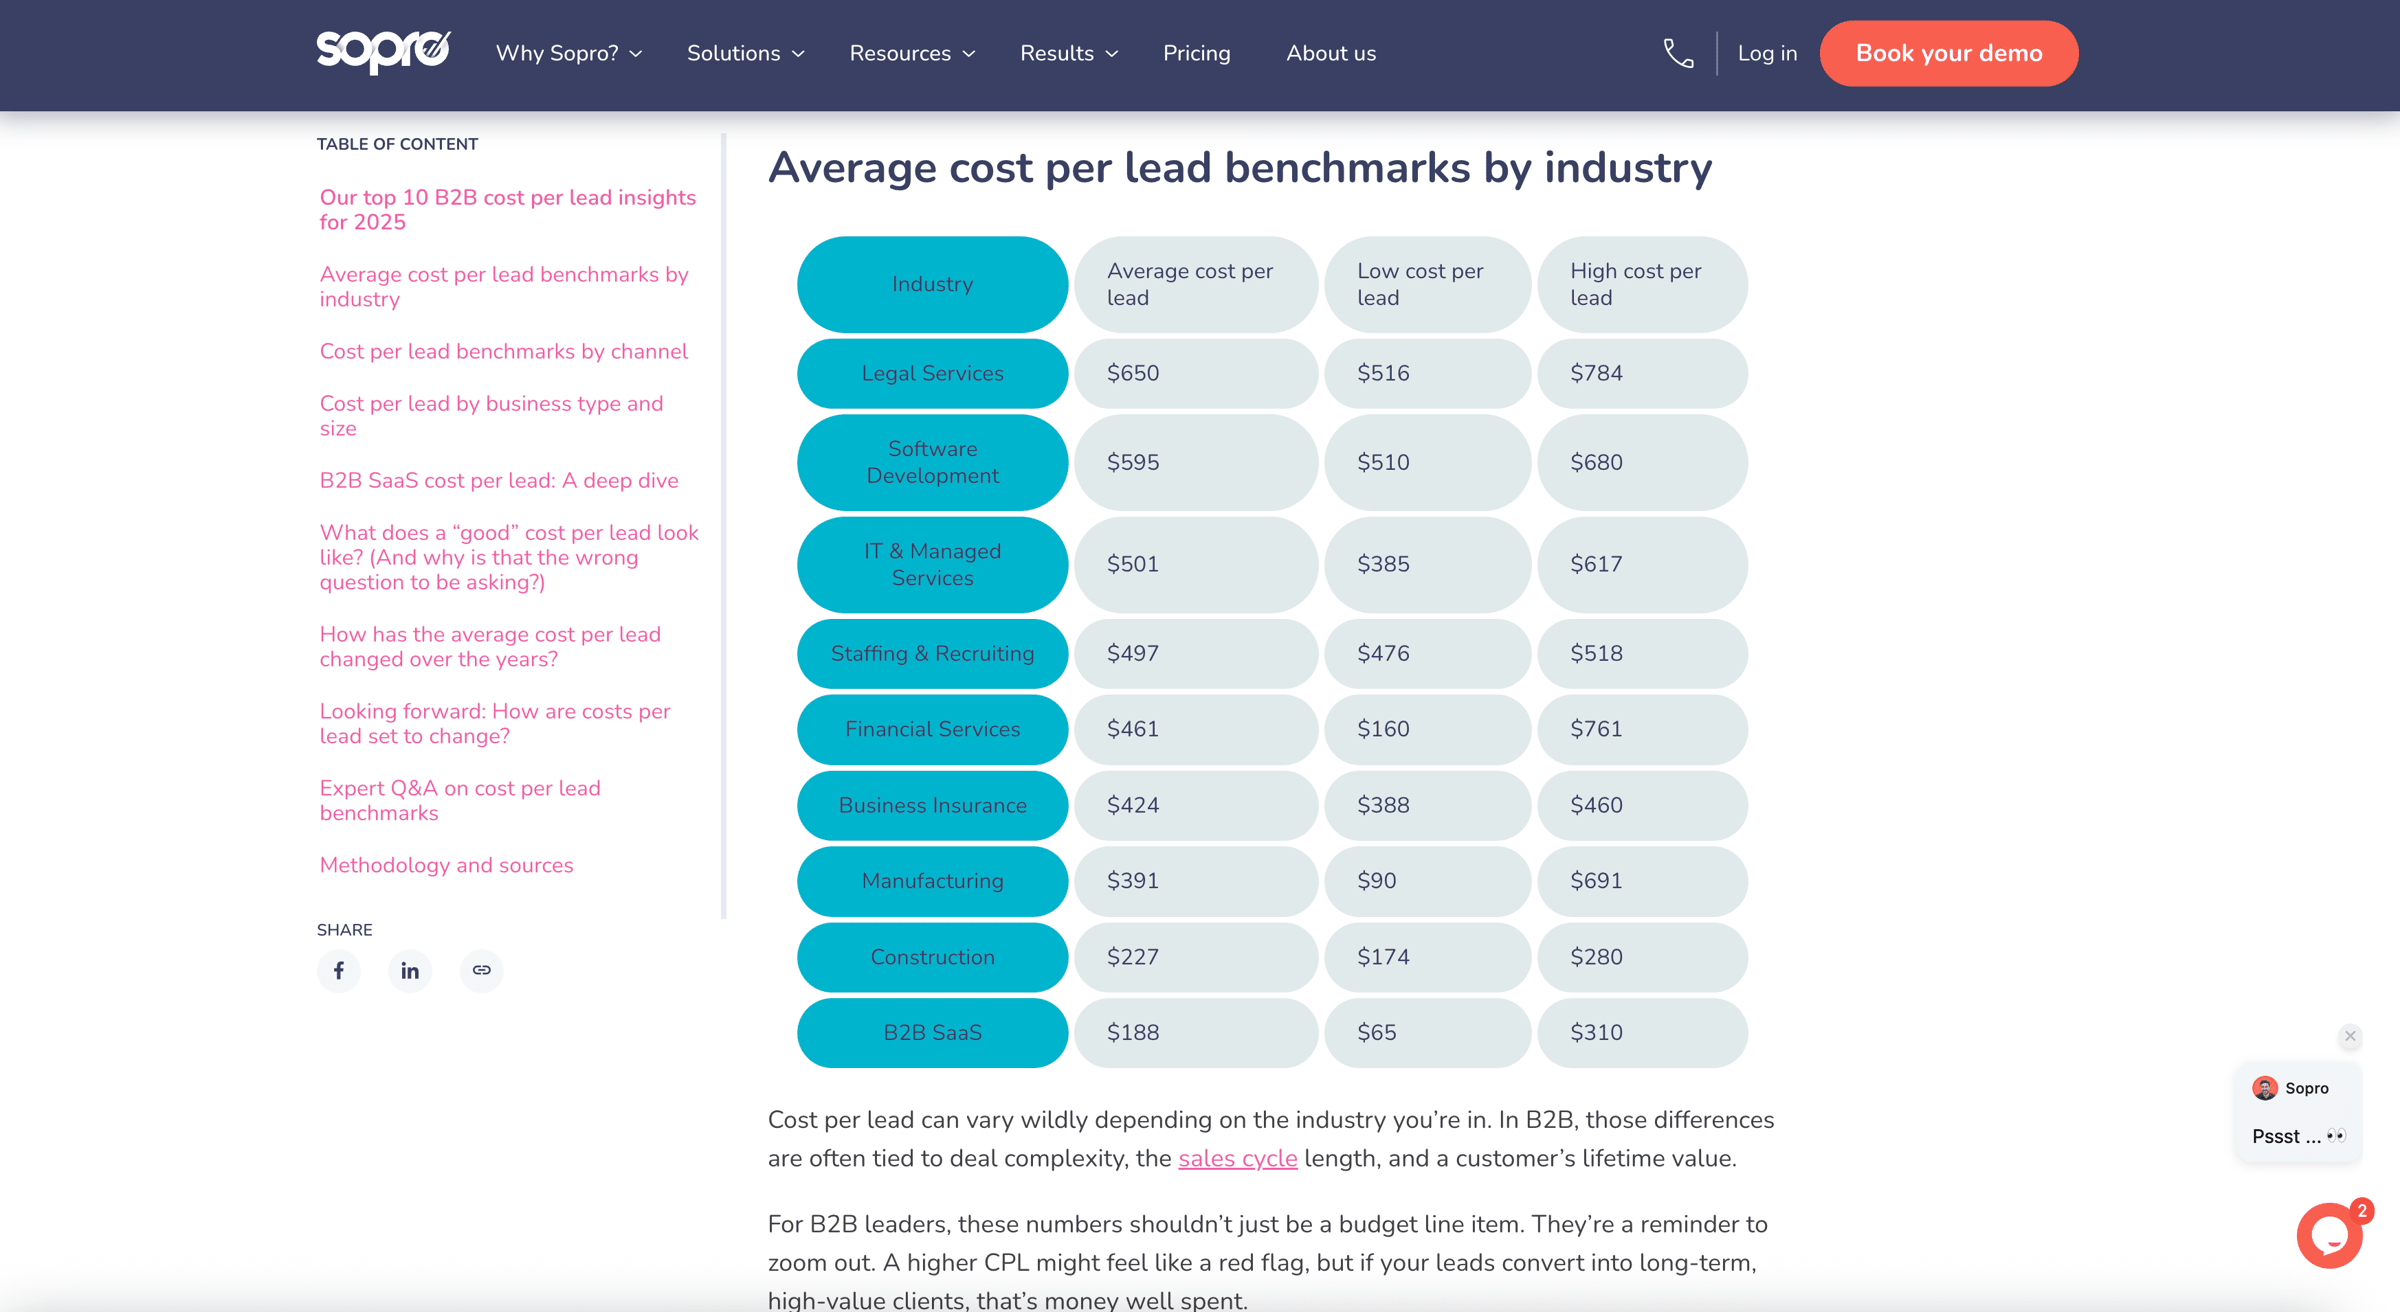This screenshot has height=1312, width=2400.
Task: Go to the Pricing page
Action: (1196, 53)
